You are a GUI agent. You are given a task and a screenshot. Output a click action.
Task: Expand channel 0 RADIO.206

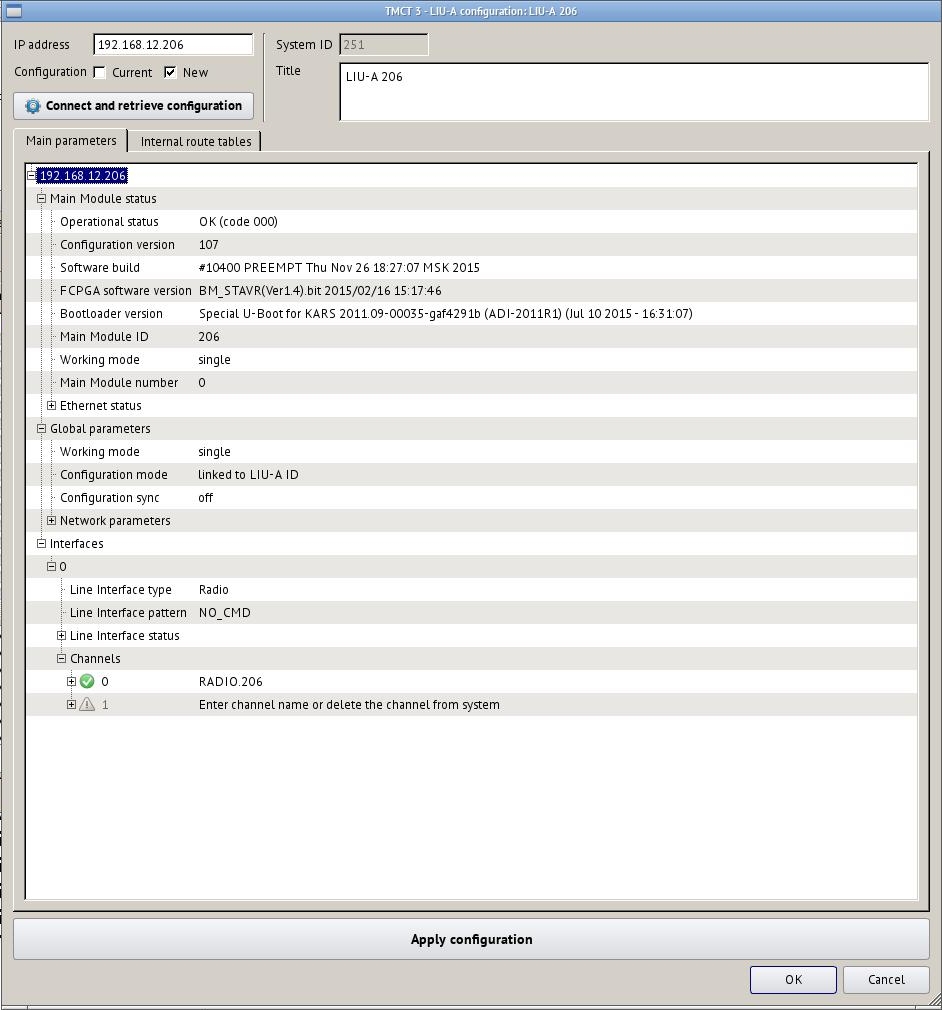(x=72, y=681)
